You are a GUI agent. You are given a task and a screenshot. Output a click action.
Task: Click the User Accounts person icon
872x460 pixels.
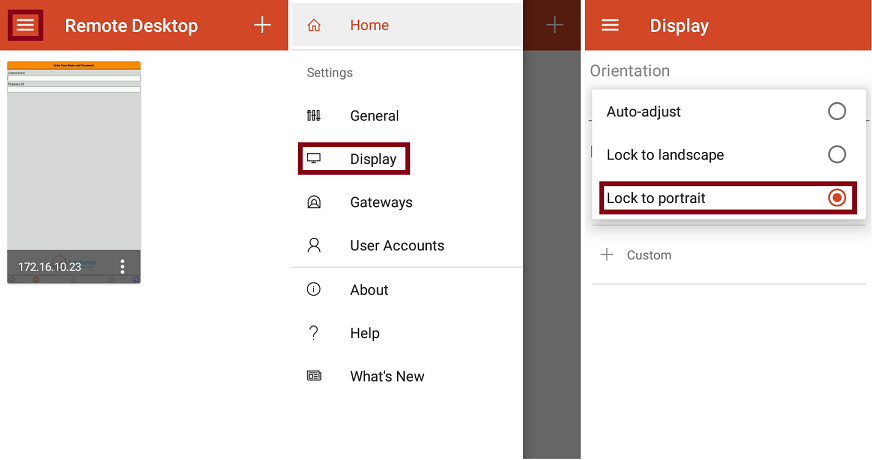tap(314, 245)
